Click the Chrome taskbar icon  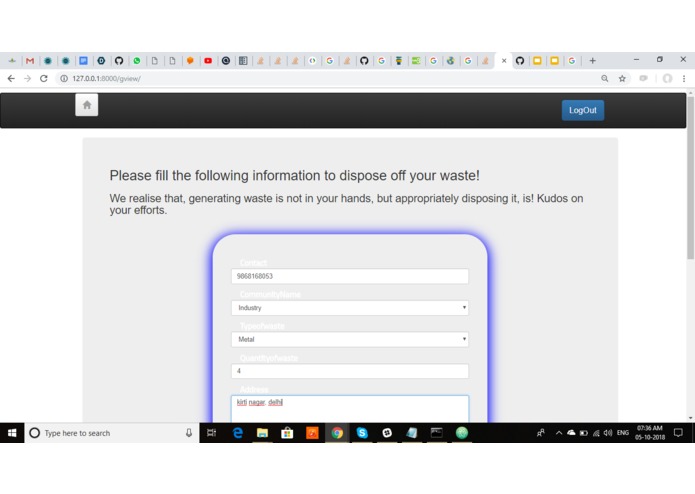[x=337, y=433]
